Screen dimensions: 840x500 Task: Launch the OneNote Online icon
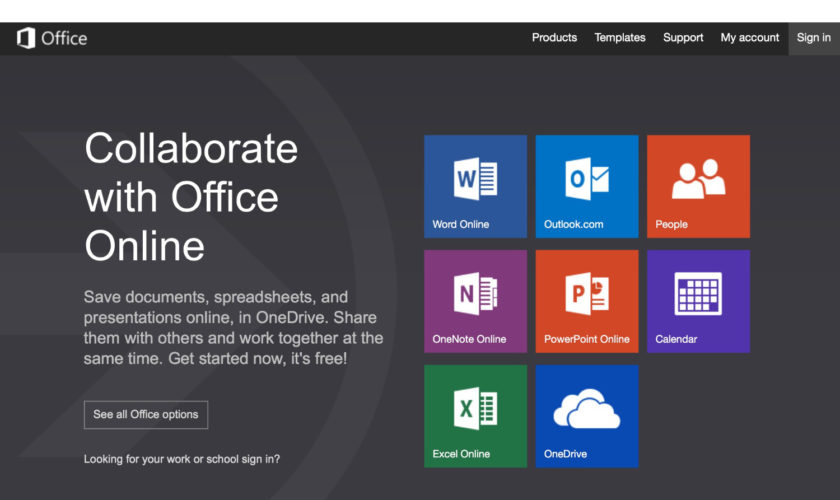point(475,294)
